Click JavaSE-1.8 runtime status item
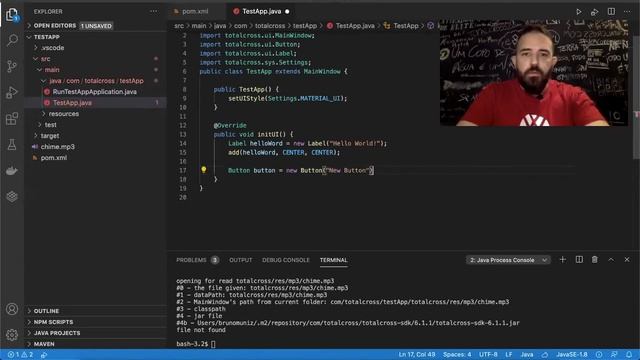 (x=572, y=355)
